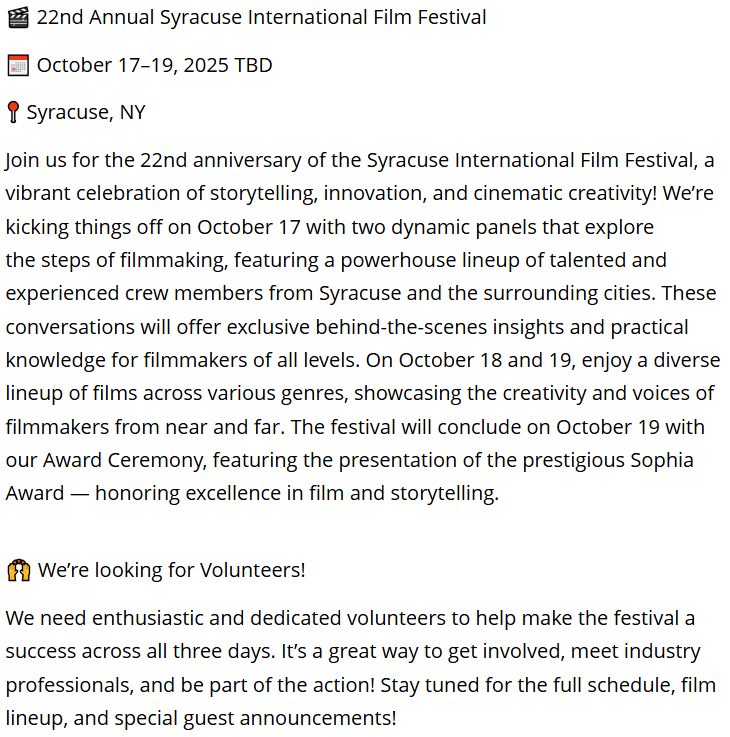
Task: Click the October 17–19, 2025 date text
Action: click(133, 65)
